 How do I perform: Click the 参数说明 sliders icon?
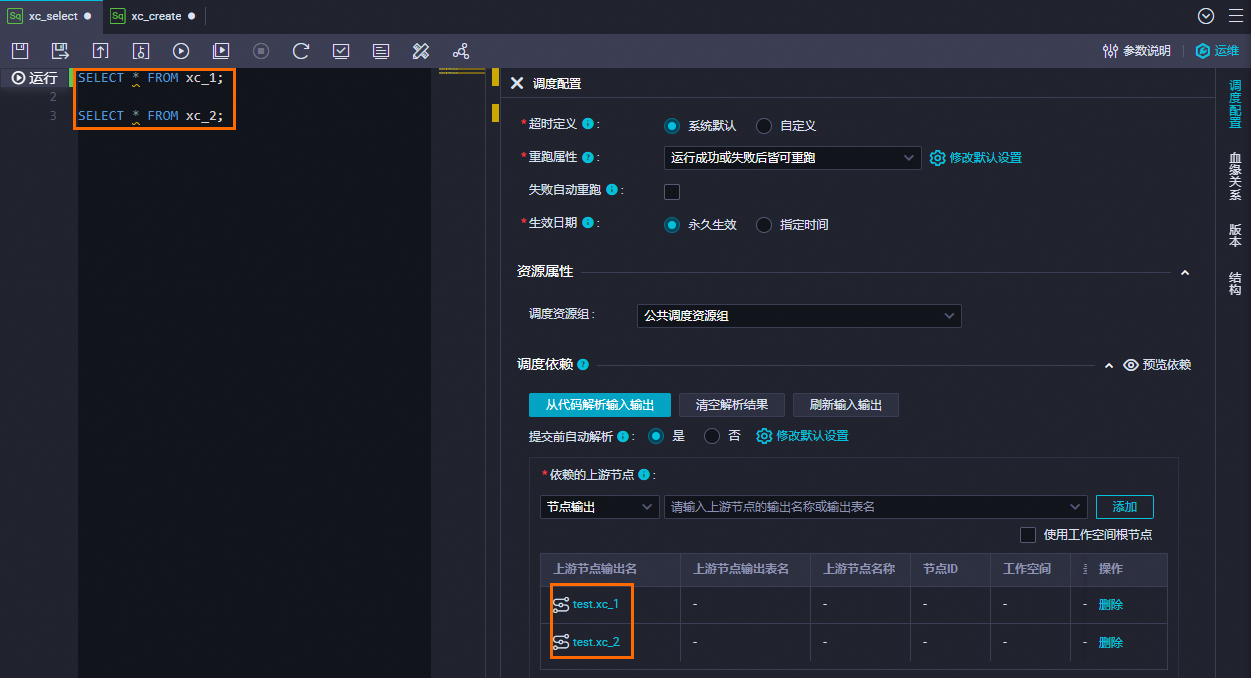point(1110,51)
